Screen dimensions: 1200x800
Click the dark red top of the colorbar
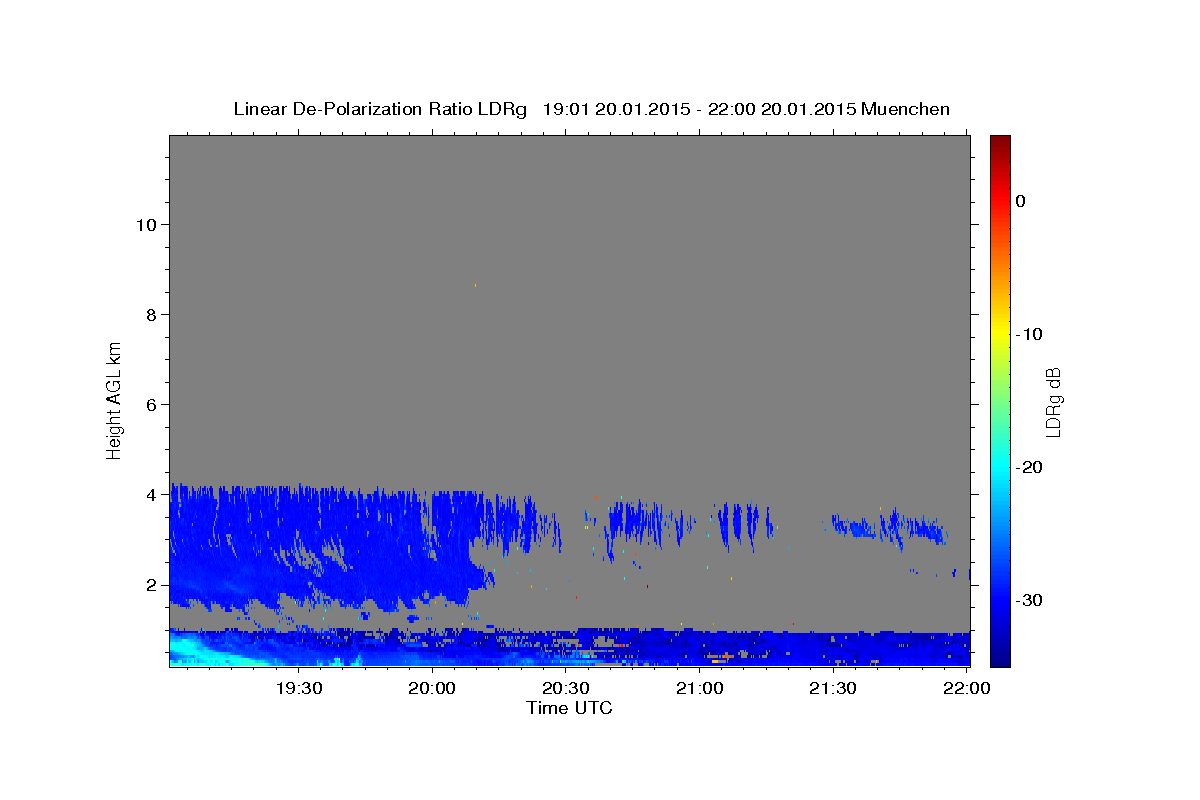point(1000,143)
